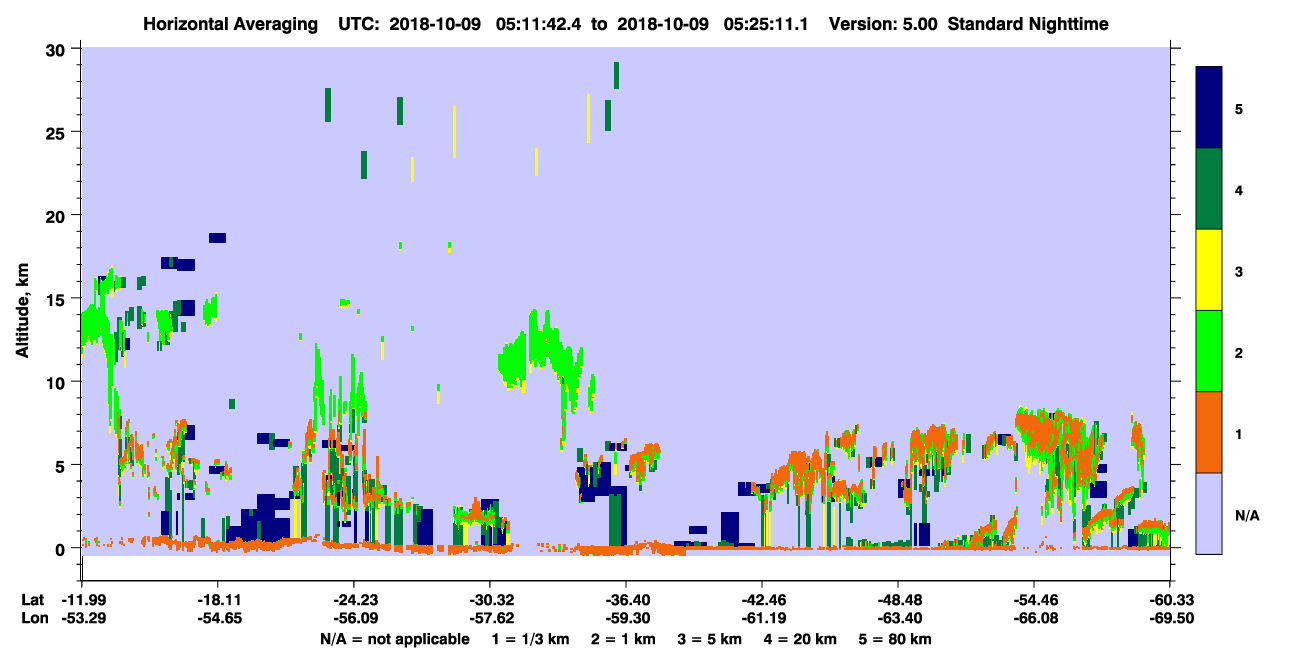Click longitude value -54.65
This screenshot has width=1300, height=667.
pyautogui.click(x=217, y=618)
